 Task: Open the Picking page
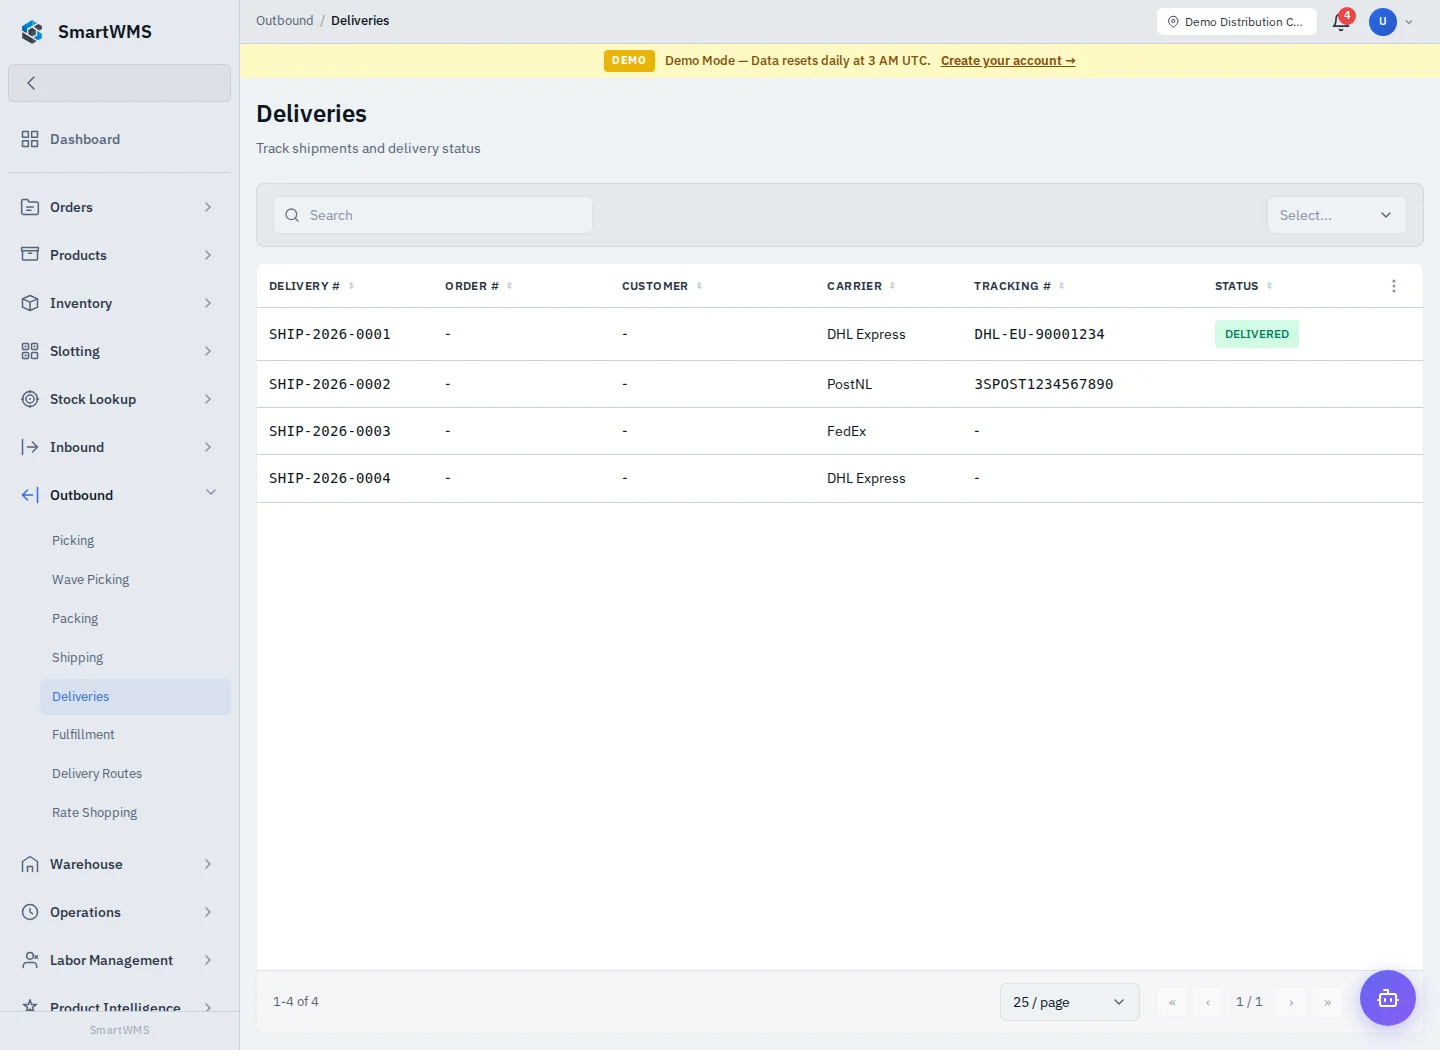(x=135, y=540)
